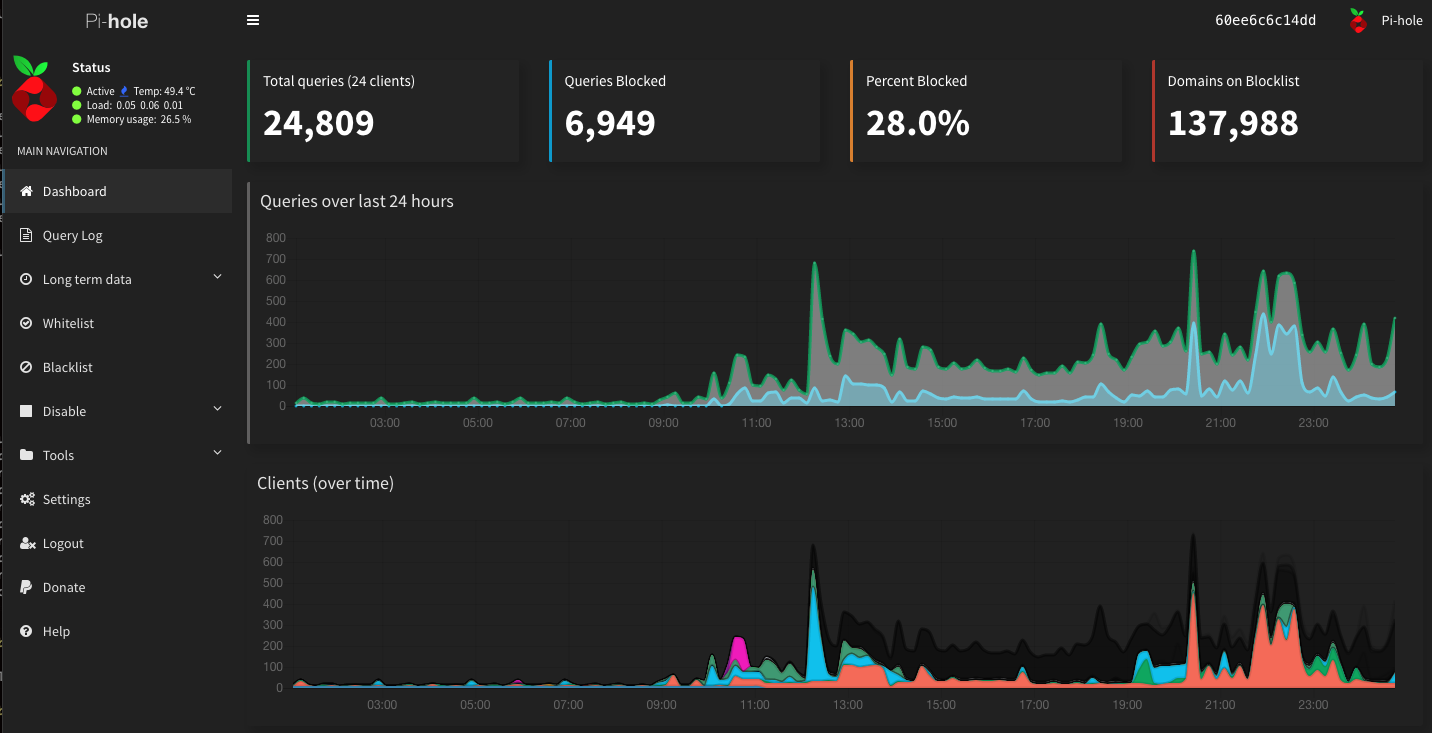This screenshot has width=1432, height=733.
Task: Open the Total queries summary tile
Action: pyautogui.click(x=383, y=110)
